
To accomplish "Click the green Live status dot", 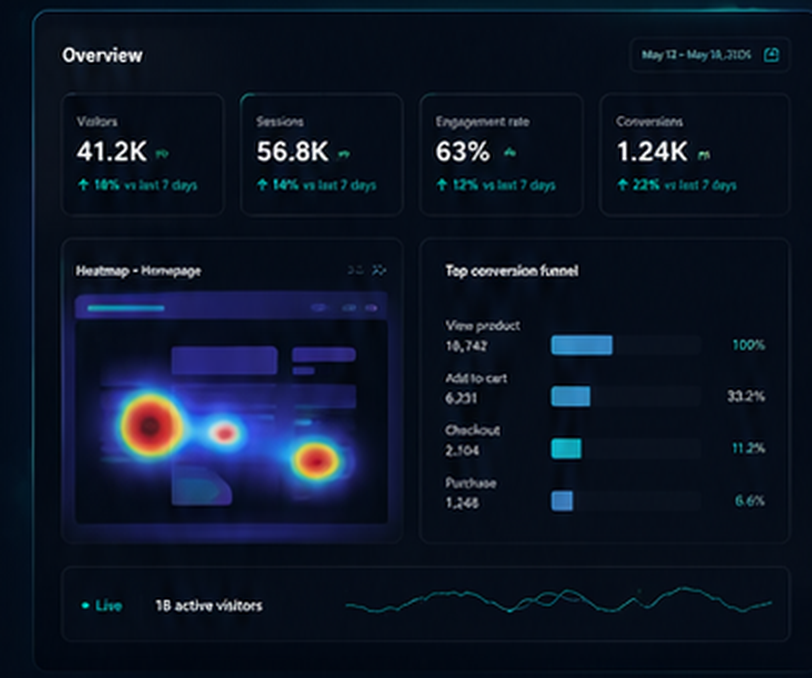I will pyautogui.click(x=85, y=605).
